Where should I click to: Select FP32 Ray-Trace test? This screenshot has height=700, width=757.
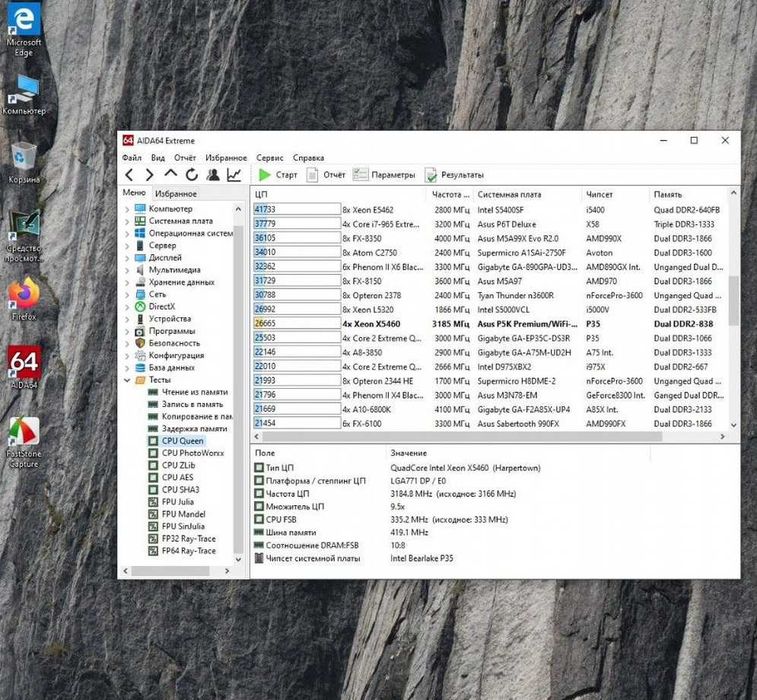click(189, 539)
